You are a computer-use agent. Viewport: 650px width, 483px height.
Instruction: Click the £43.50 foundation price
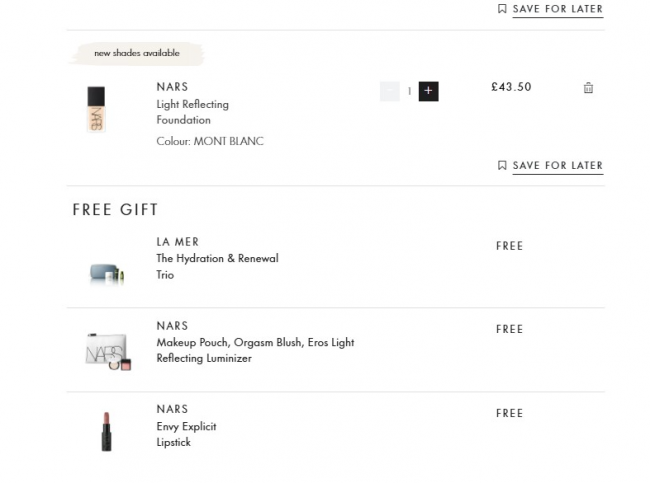click(x=511, y=87)
